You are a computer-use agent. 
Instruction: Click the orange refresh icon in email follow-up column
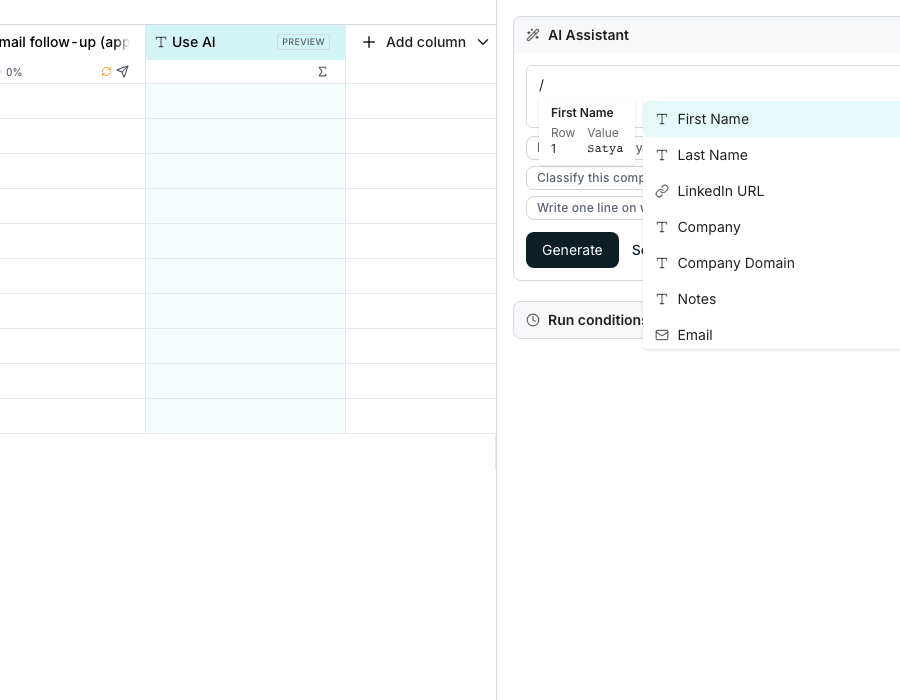pyautogui.click(x=106, y=71)
